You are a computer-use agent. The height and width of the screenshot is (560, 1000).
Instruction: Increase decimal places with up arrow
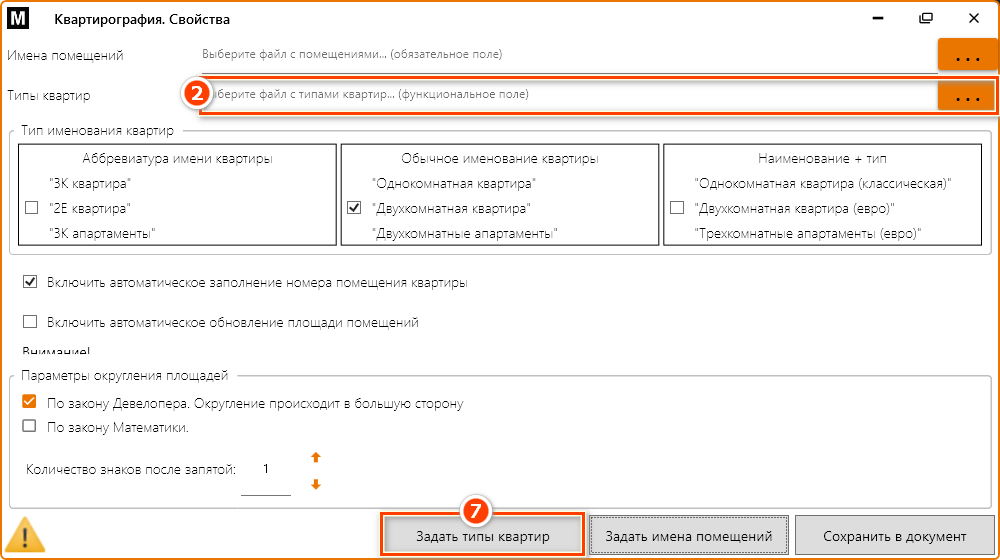point(316,458)
